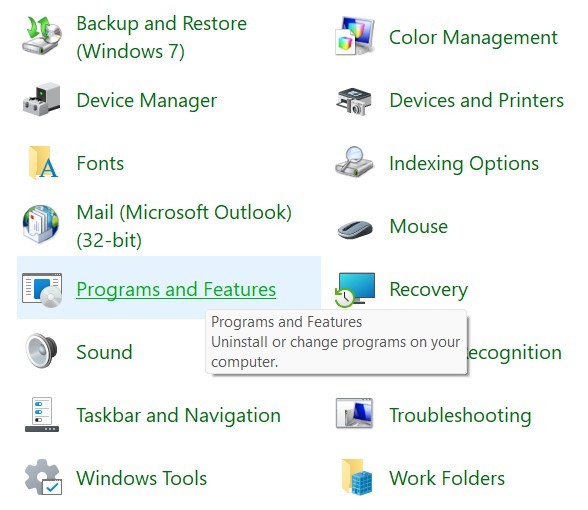Viewport: 588px width, 510px height.
Task: Open the Indexing Options magnifier icon
Action: [354, 162]
